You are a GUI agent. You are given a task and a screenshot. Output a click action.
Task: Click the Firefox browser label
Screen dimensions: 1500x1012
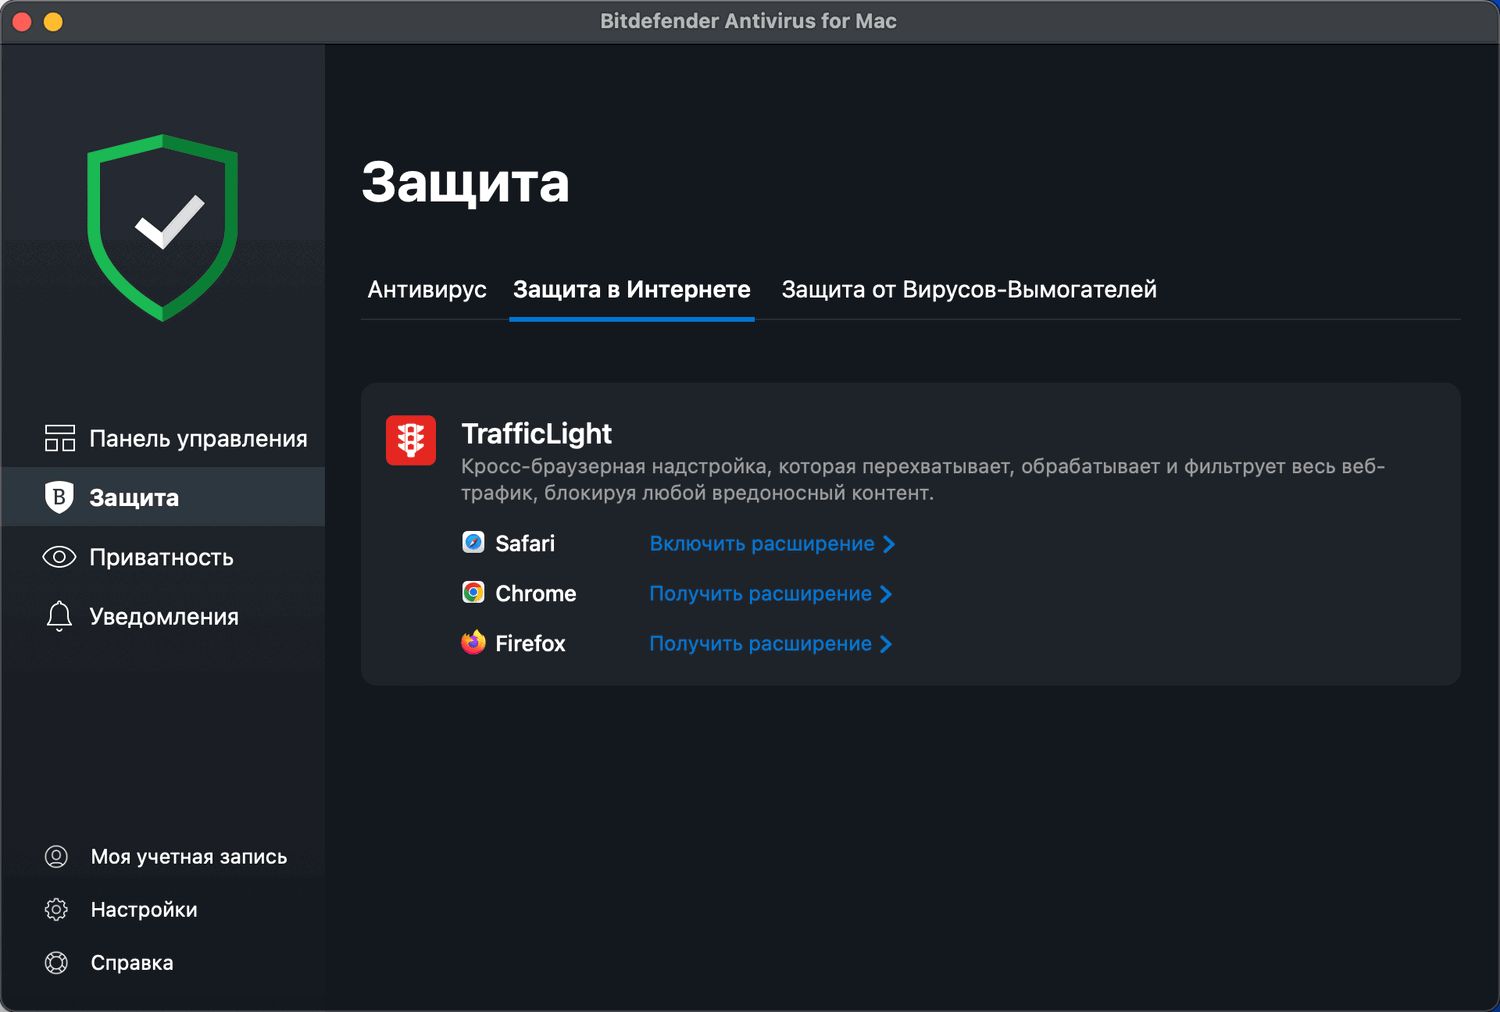click(530, 643)
